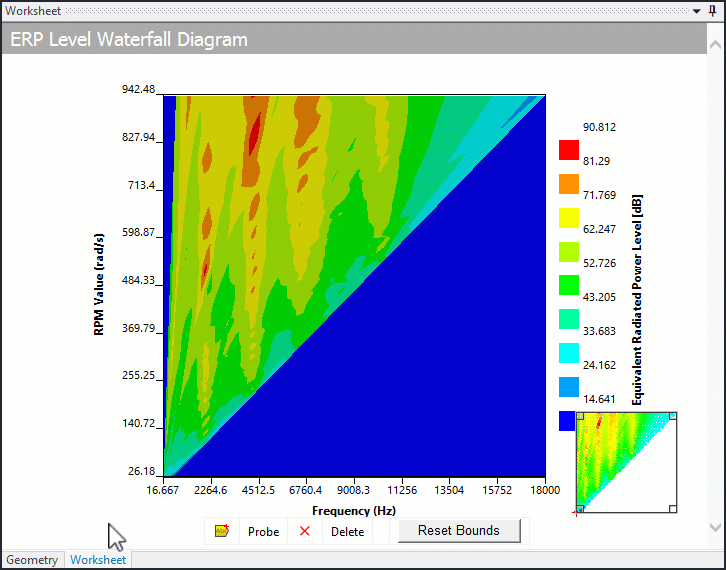Click the Frequency (Hz) axis label
726x570 pixels.
pyautogui.click(x=354, y=511)
